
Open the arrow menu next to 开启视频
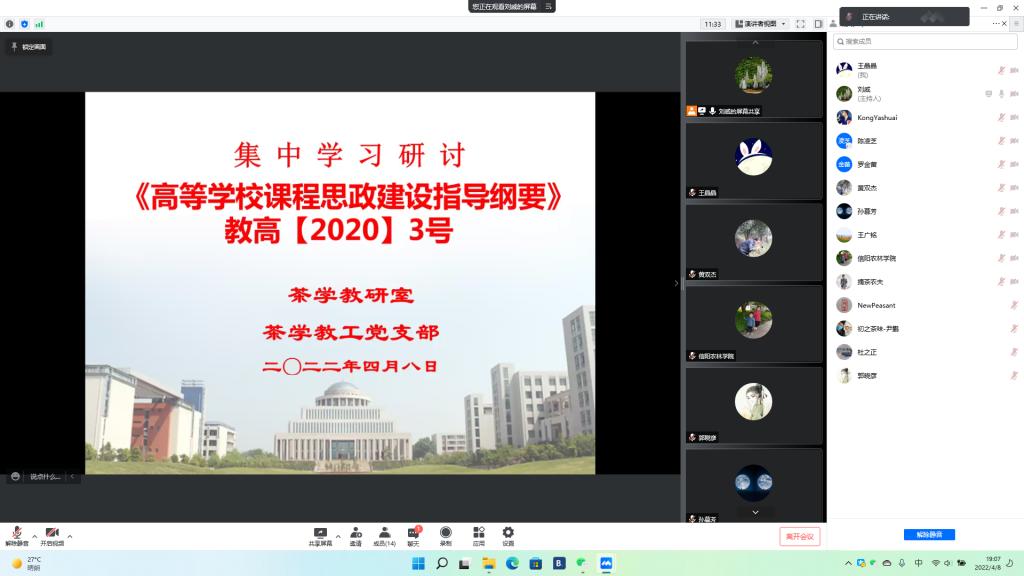[69, 536]
